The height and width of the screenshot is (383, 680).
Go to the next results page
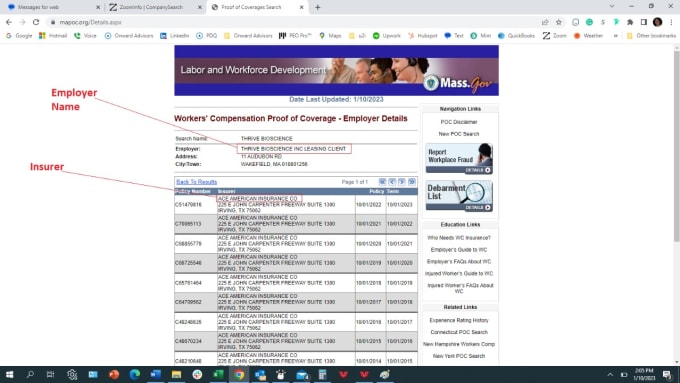pyautogui.click(x=402, y=182)
